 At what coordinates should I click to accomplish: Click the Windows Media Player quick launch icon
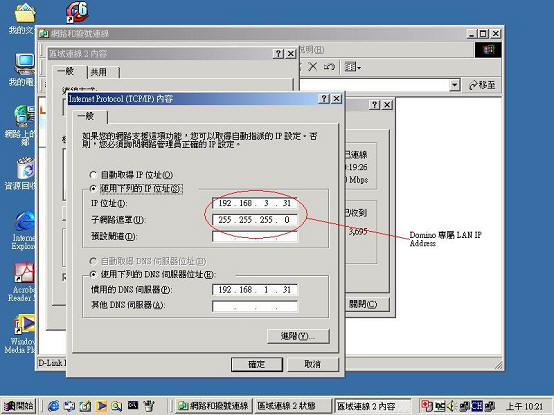[x=101, y=406]
